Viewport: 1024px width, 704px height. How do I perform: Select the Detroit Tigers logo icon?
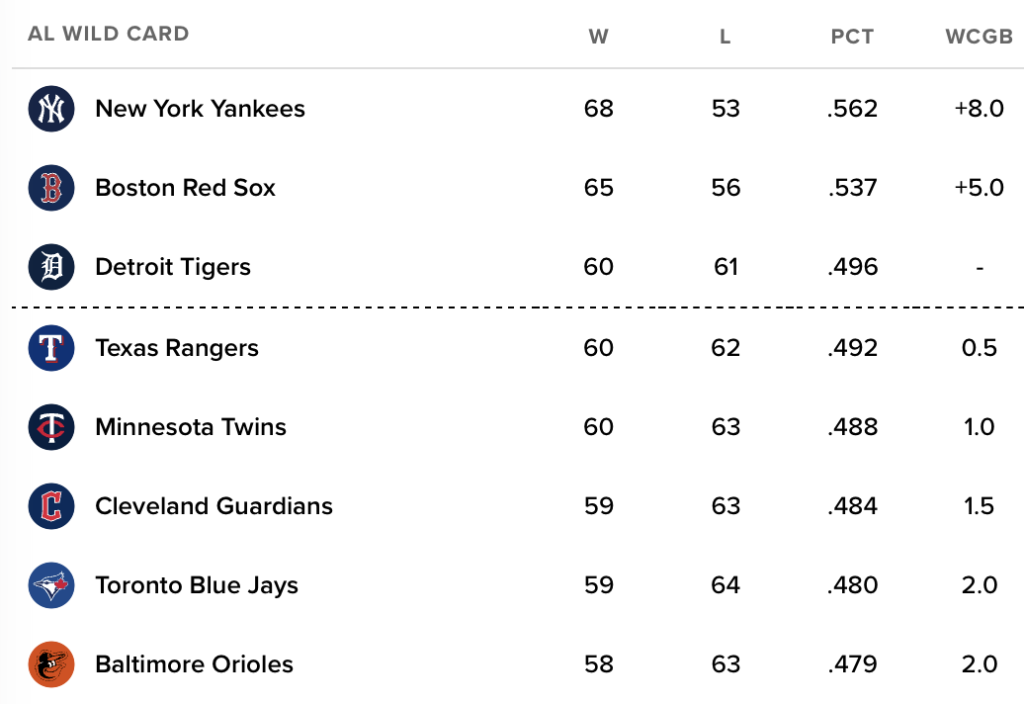tap(51, 266)
